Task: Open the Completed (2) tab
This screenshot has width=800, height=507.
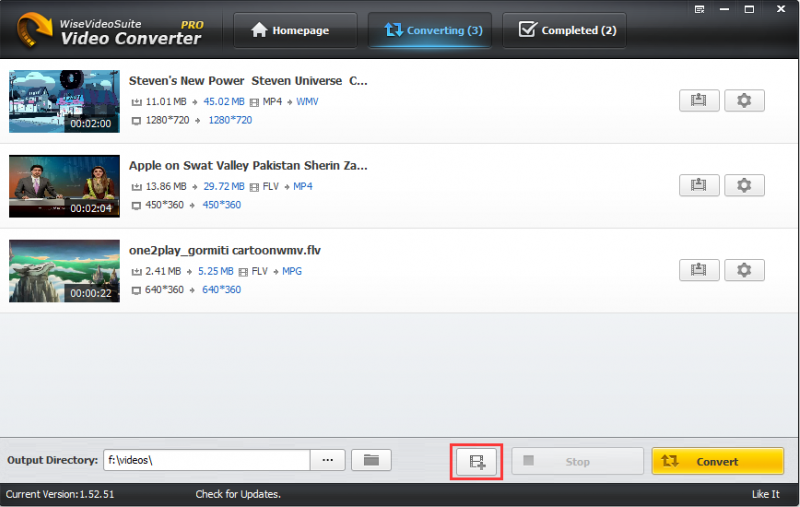Action: 564,30
